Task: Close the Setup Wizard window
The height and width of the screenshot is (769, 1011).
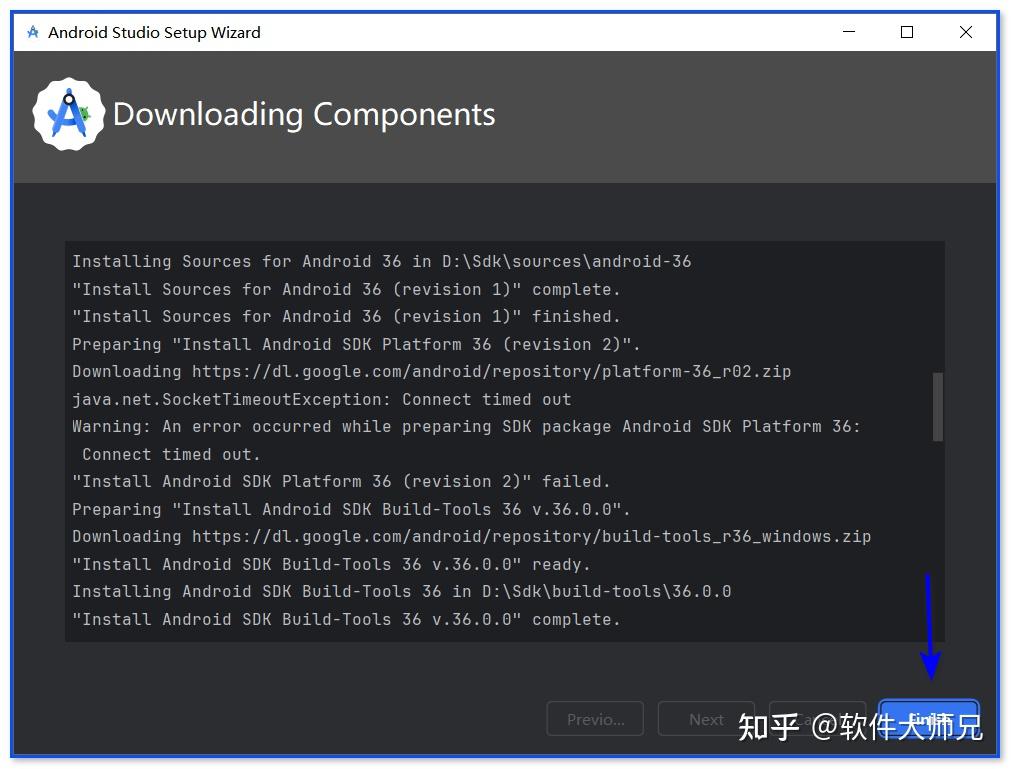Action: (965, 32)
